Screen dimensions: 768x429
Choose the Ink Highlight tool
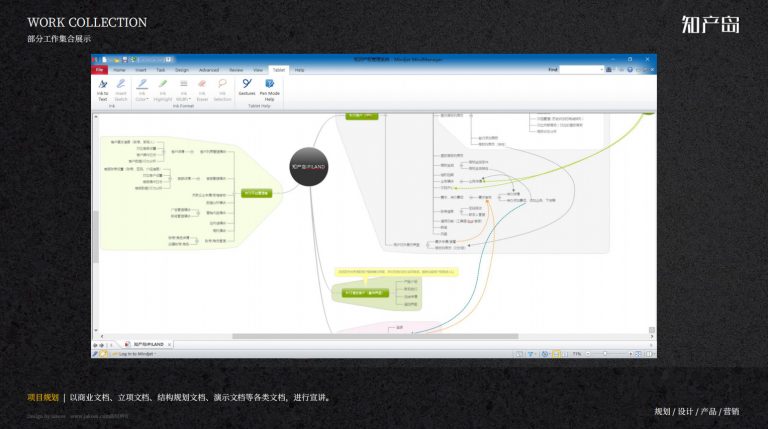[x=163, y=90]
